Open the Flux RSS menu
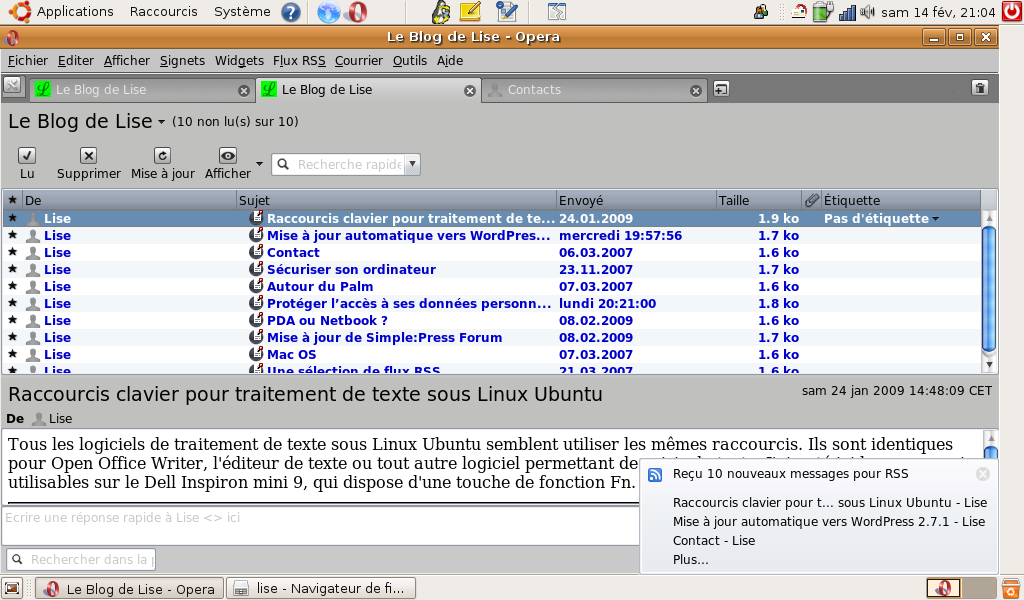Viewport: 1024px width, 600px height. coord(300,60)
